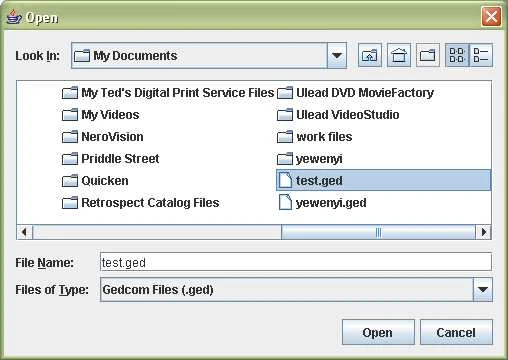Image resolution: width=508 pixels, height=360 pixels.
Task: Close the Open dialog window
Action: tap(491, 16)
